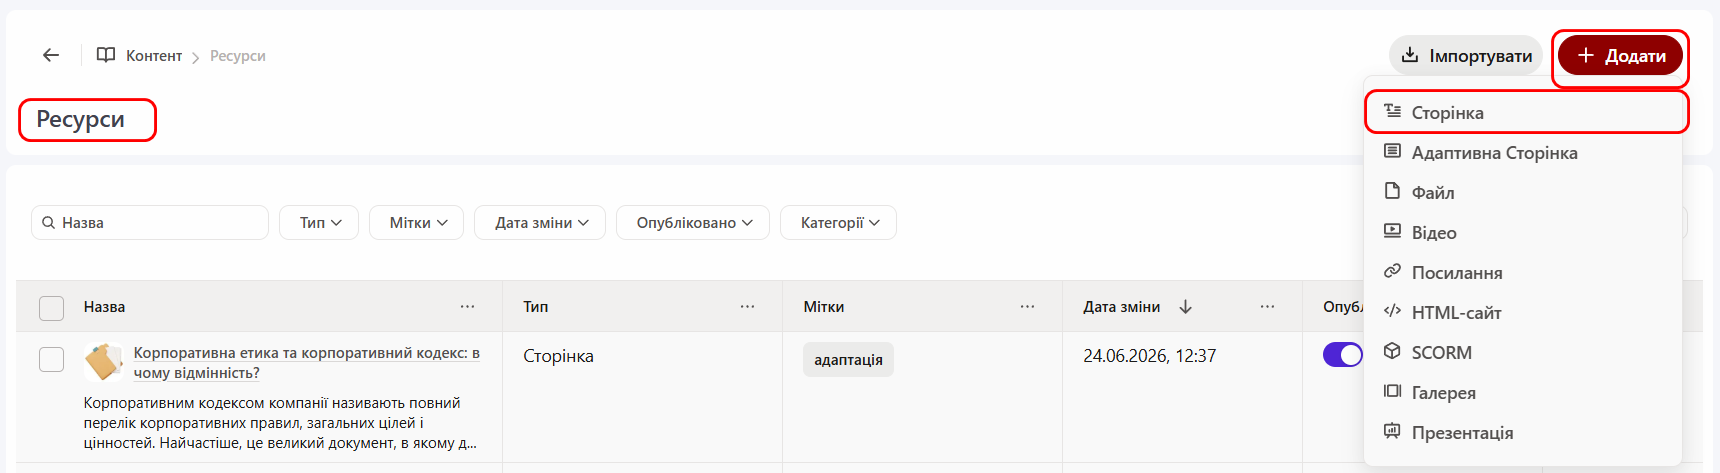This screenshot has height=473, width=1720.
Task: Click the sort arrow in Дата зміни
Action: tap(1185, 307)
